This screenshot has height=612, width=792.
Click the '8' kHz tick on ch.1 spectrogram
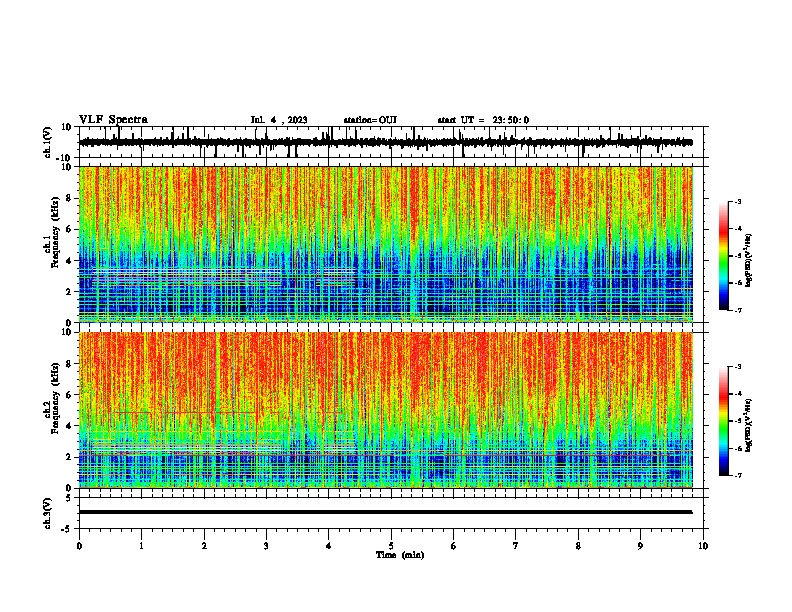coord(70,198)
